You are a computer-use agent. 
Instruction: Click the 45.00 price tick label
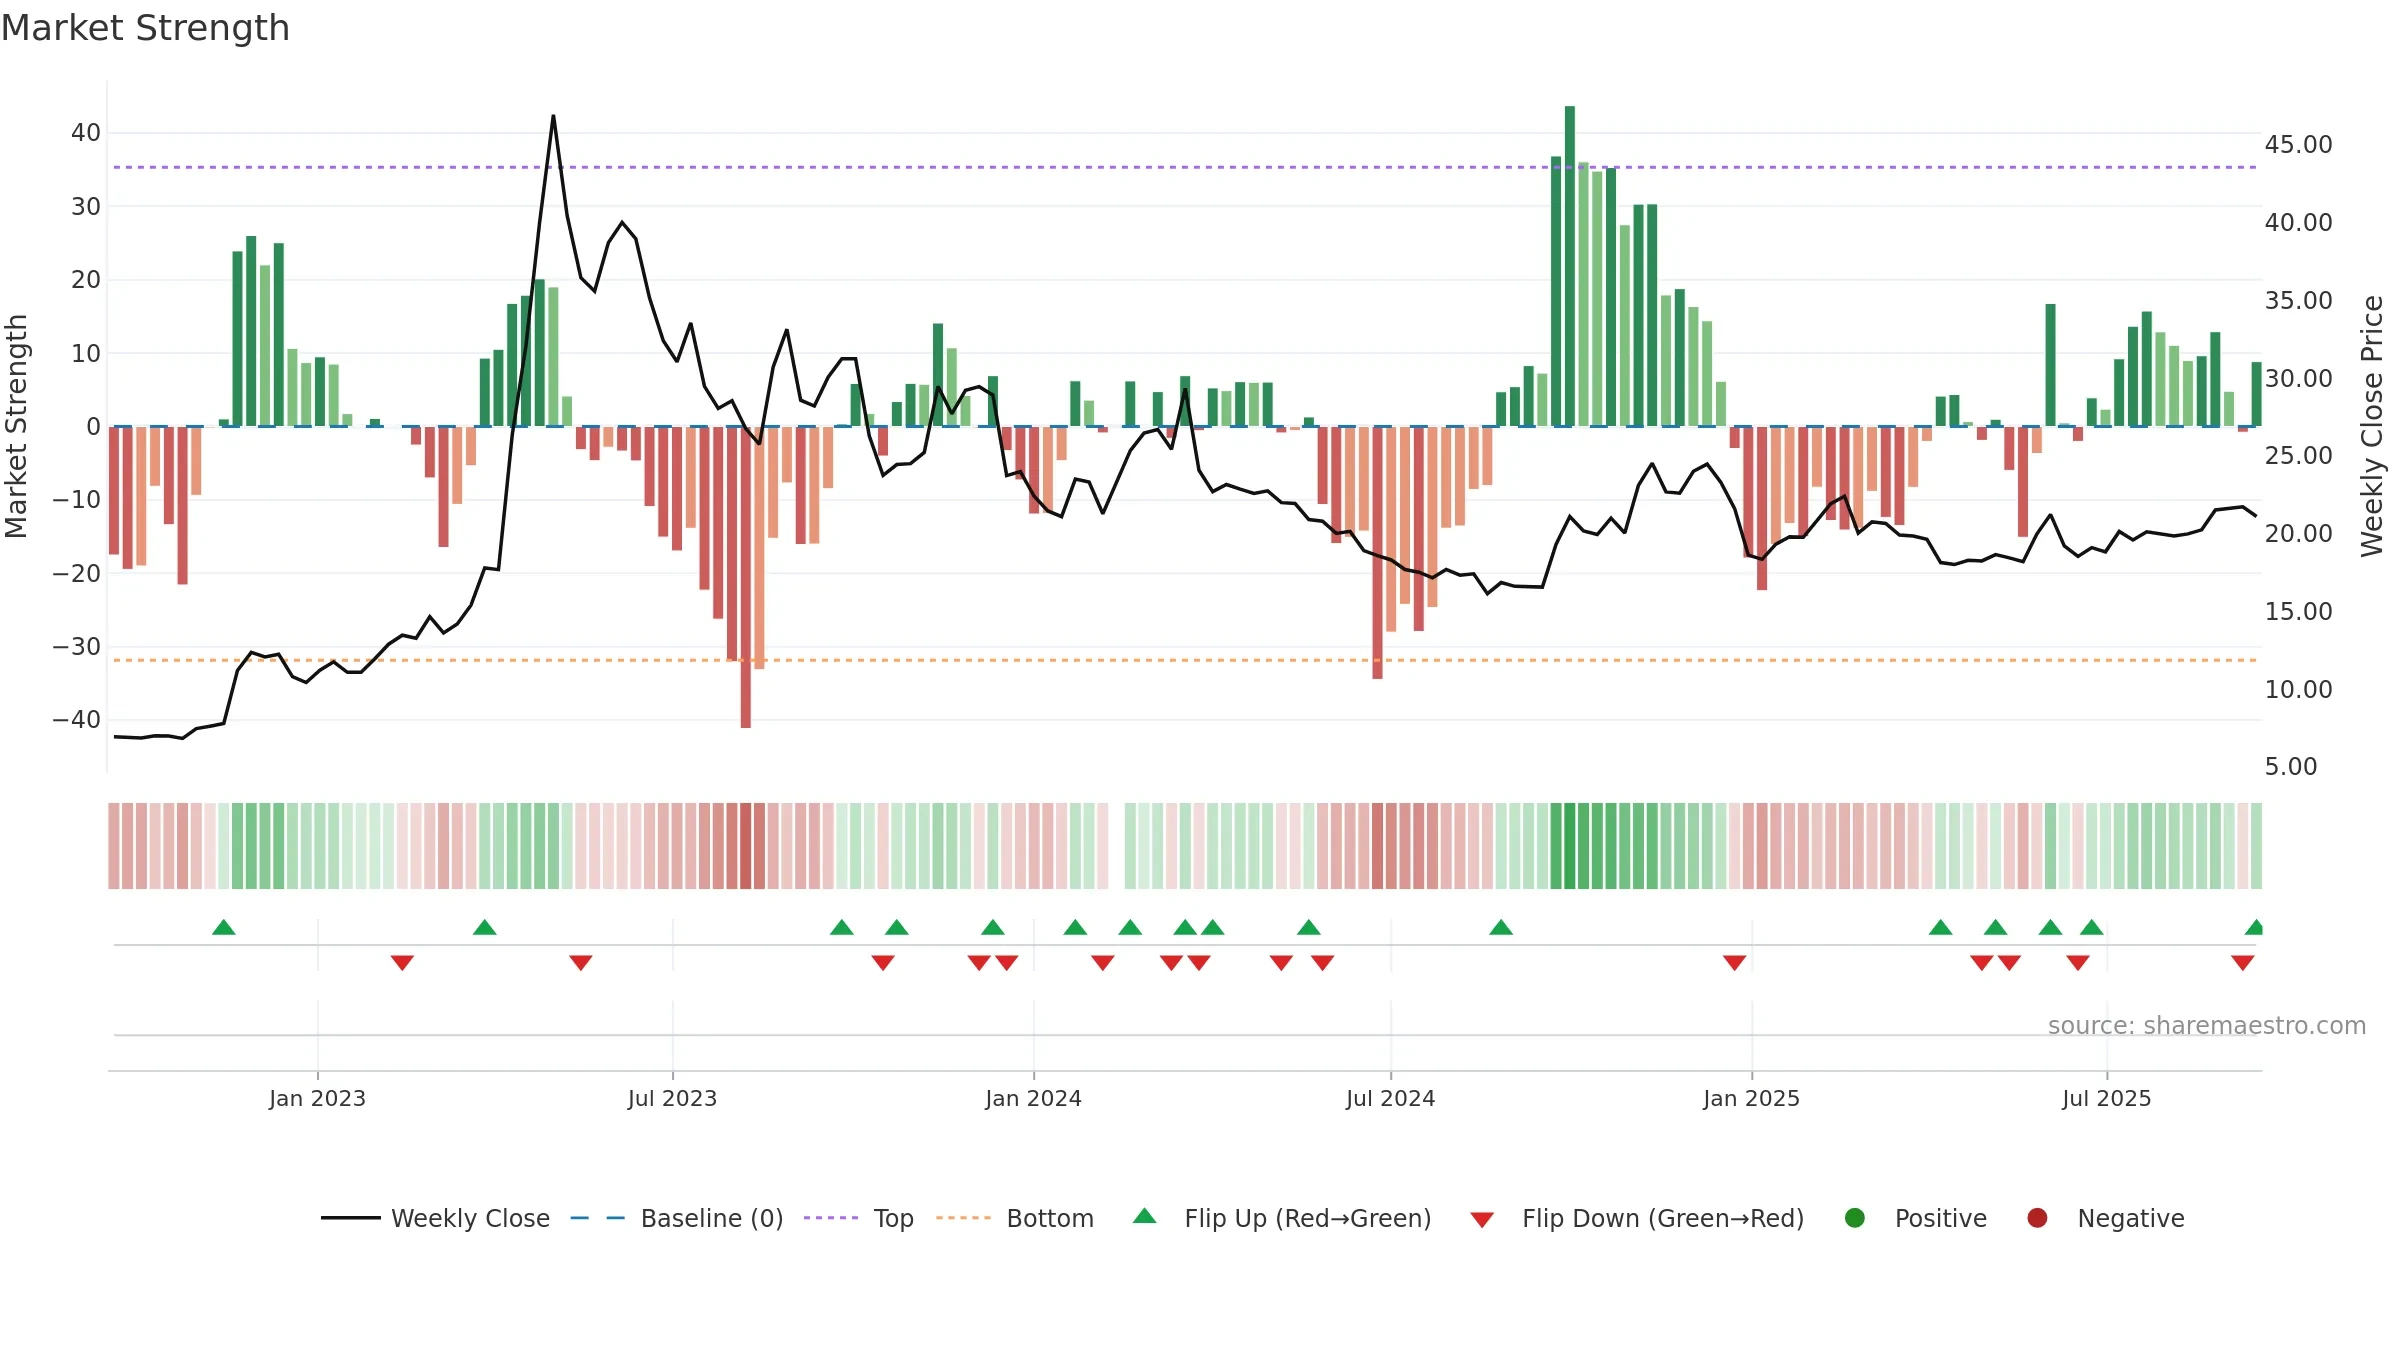pos(2298,144)
